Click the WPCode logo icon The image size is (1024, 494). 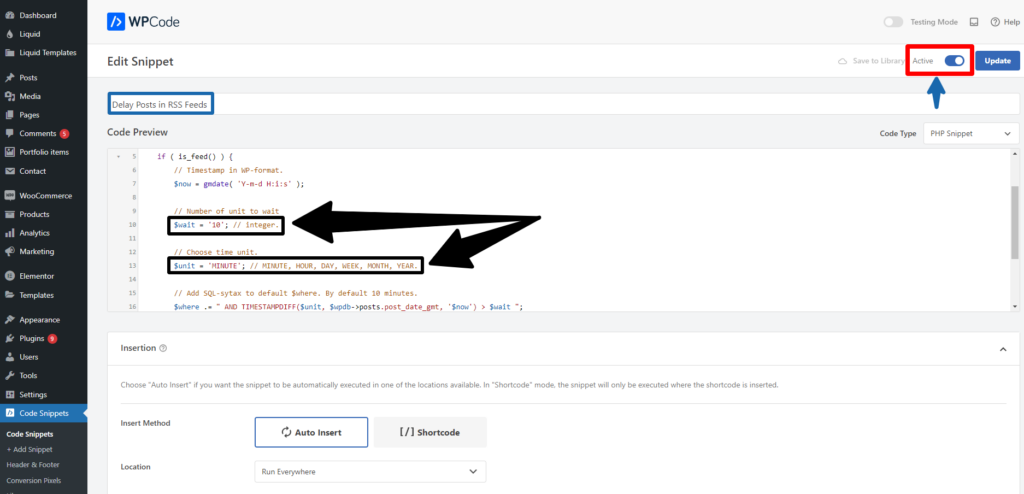118,22
